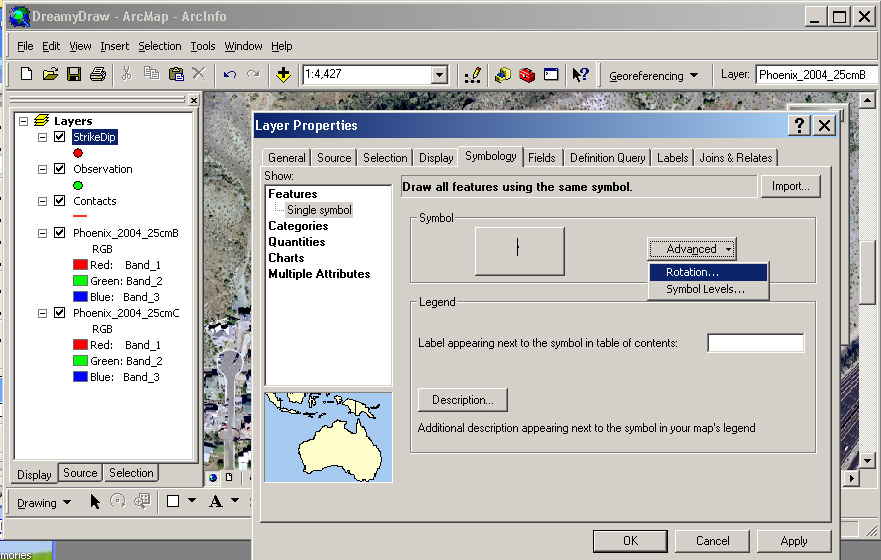Click the Cut scissors icon

pos(126,74)
